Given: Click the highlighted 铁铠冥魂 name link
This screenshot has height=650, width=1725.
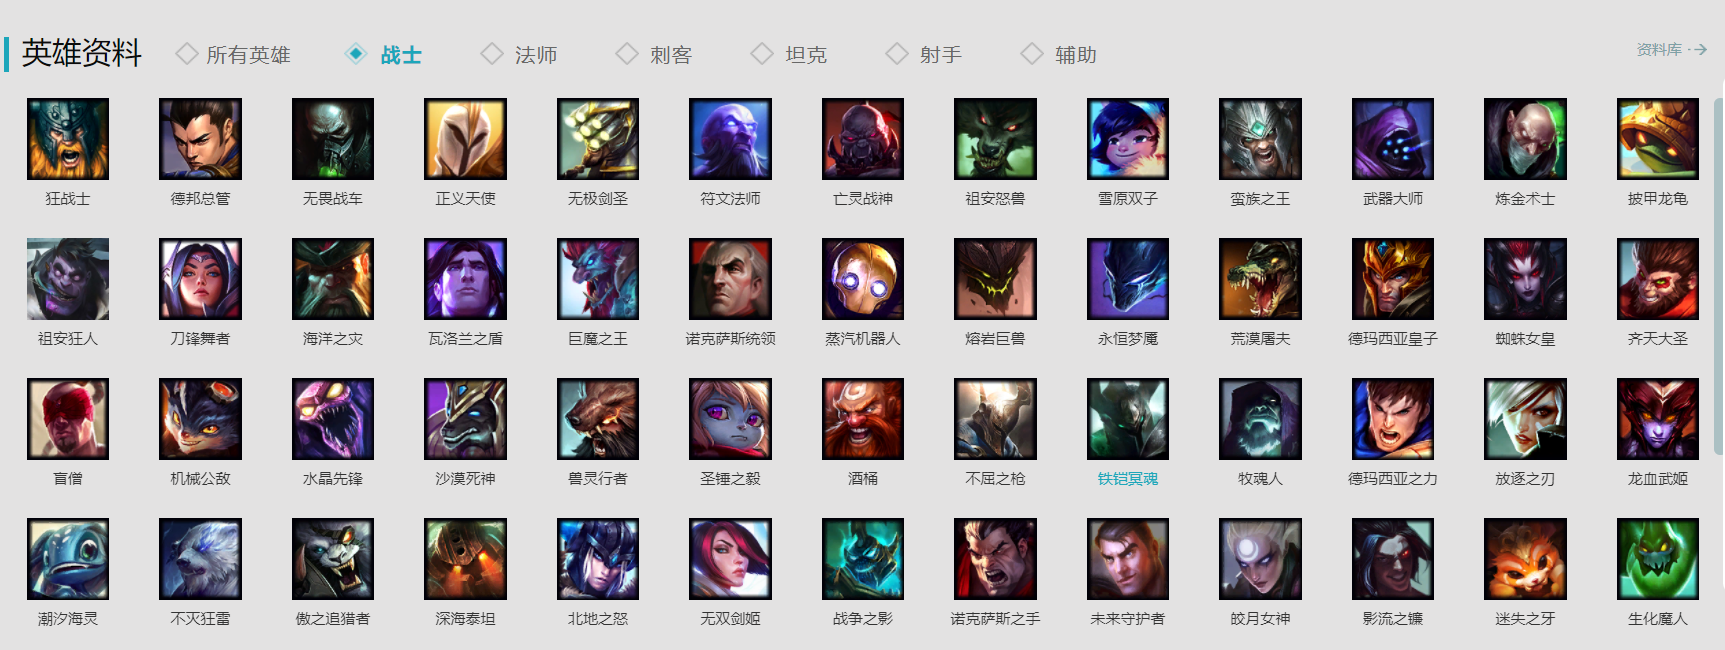Looking at the screenshot, I should tap(1128, 479).
